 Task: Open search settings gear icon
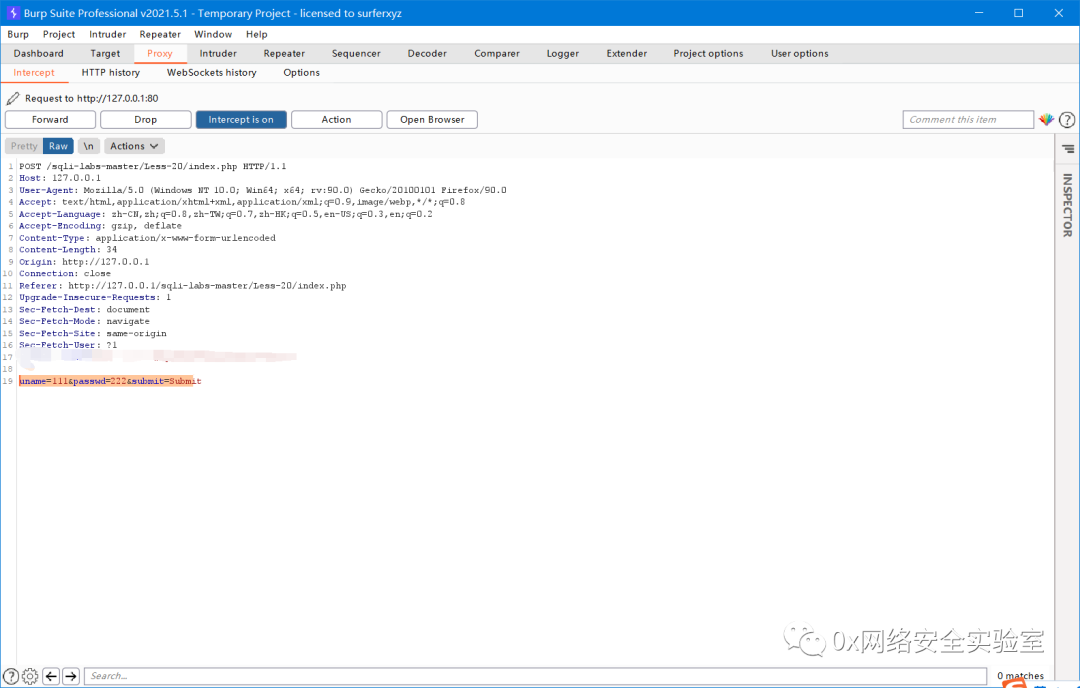tap(30, 676)
